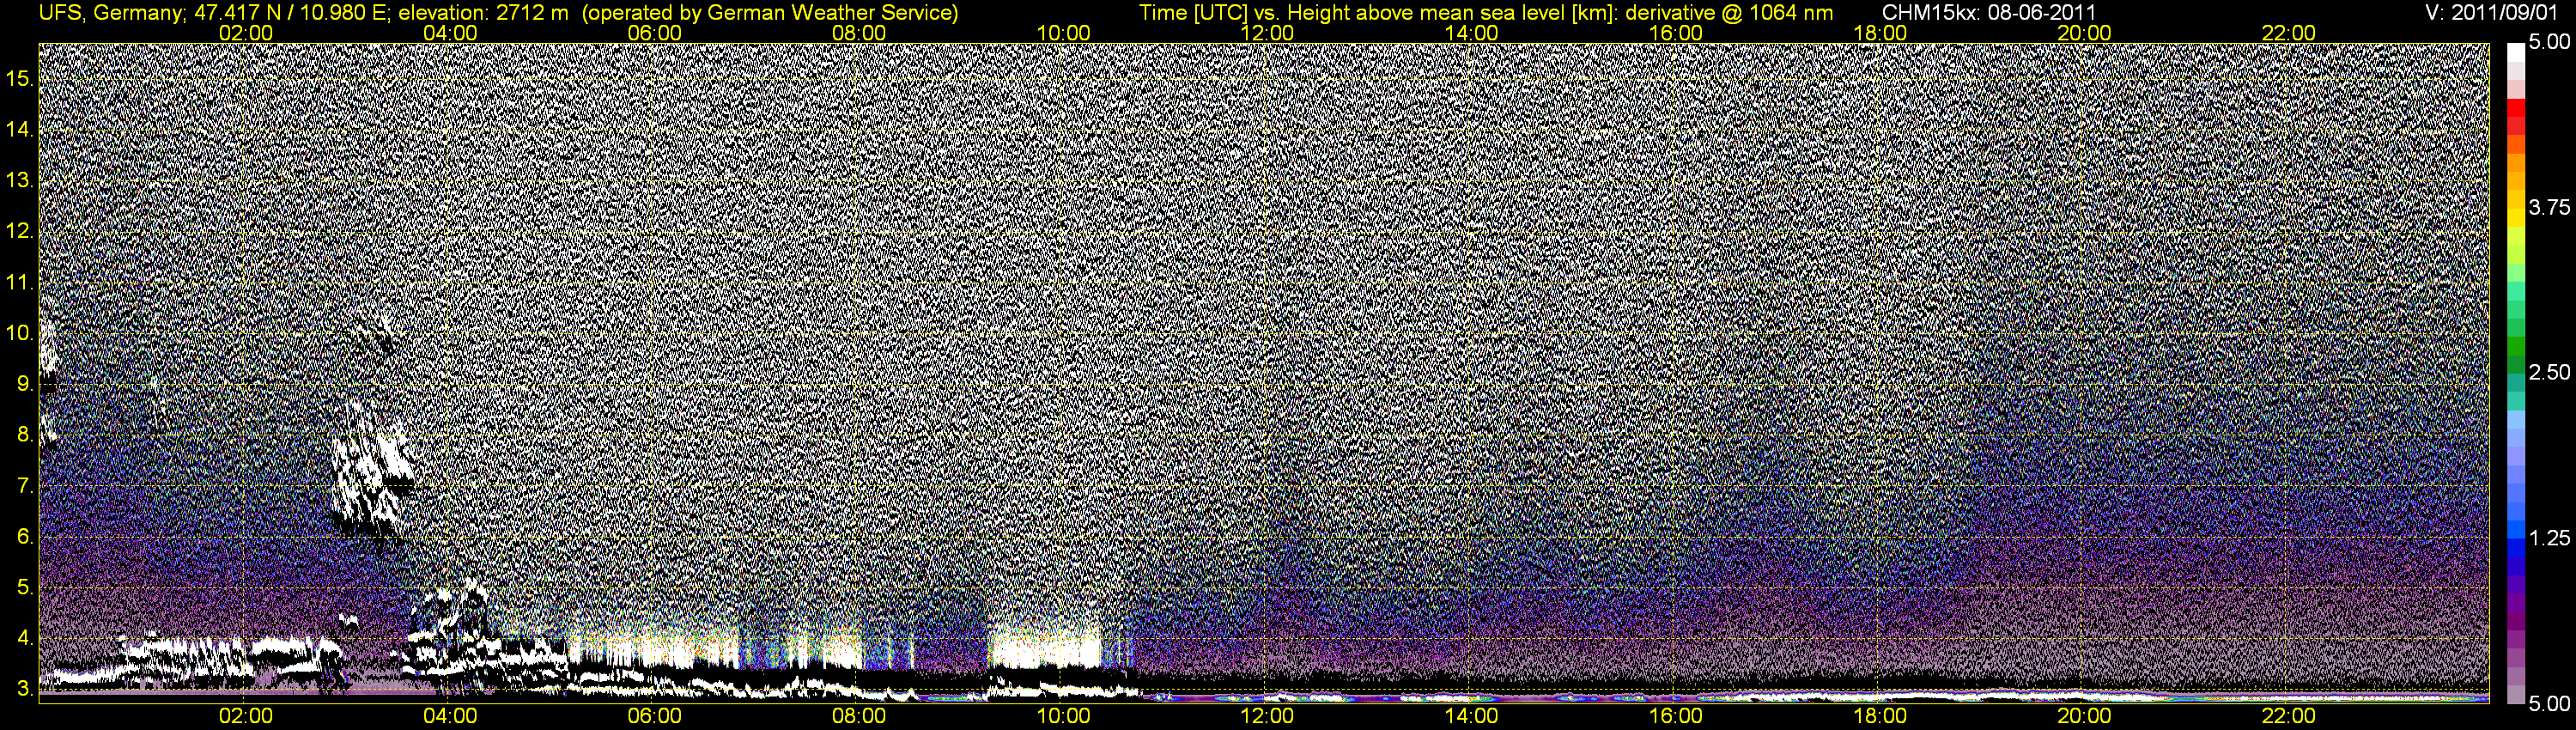Click the 2.50 colorbar value

(x=2549, y=373)
